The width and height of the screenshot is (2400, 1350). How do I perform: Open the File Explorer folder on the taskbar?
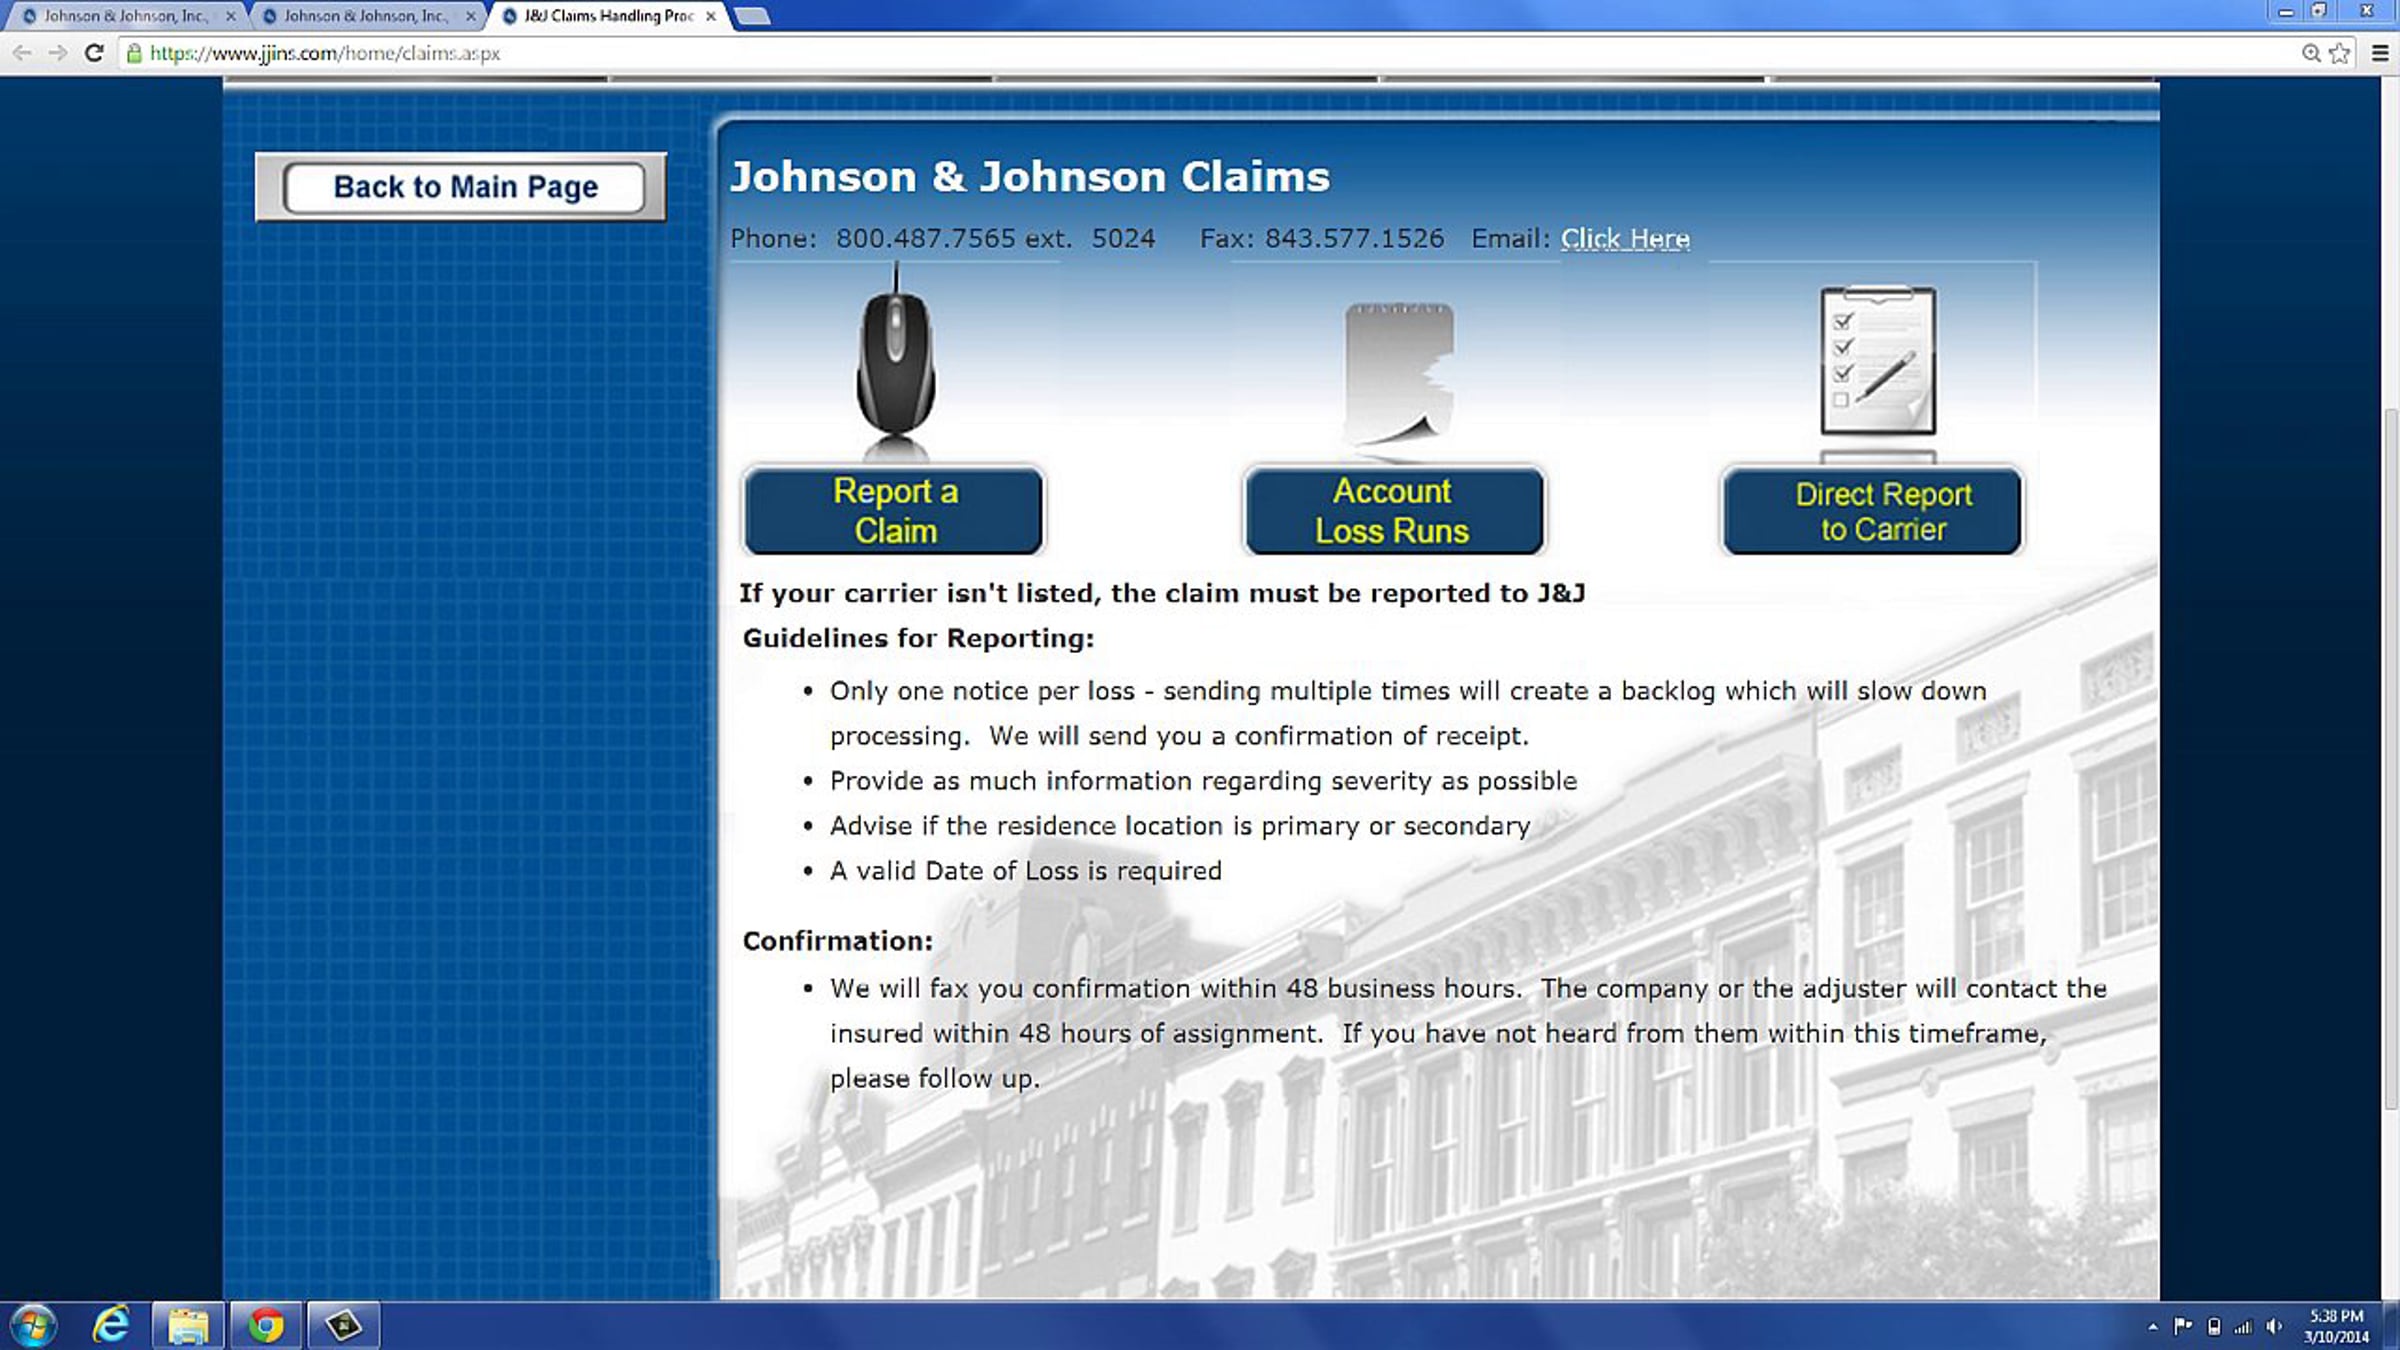click(187, 1326)
